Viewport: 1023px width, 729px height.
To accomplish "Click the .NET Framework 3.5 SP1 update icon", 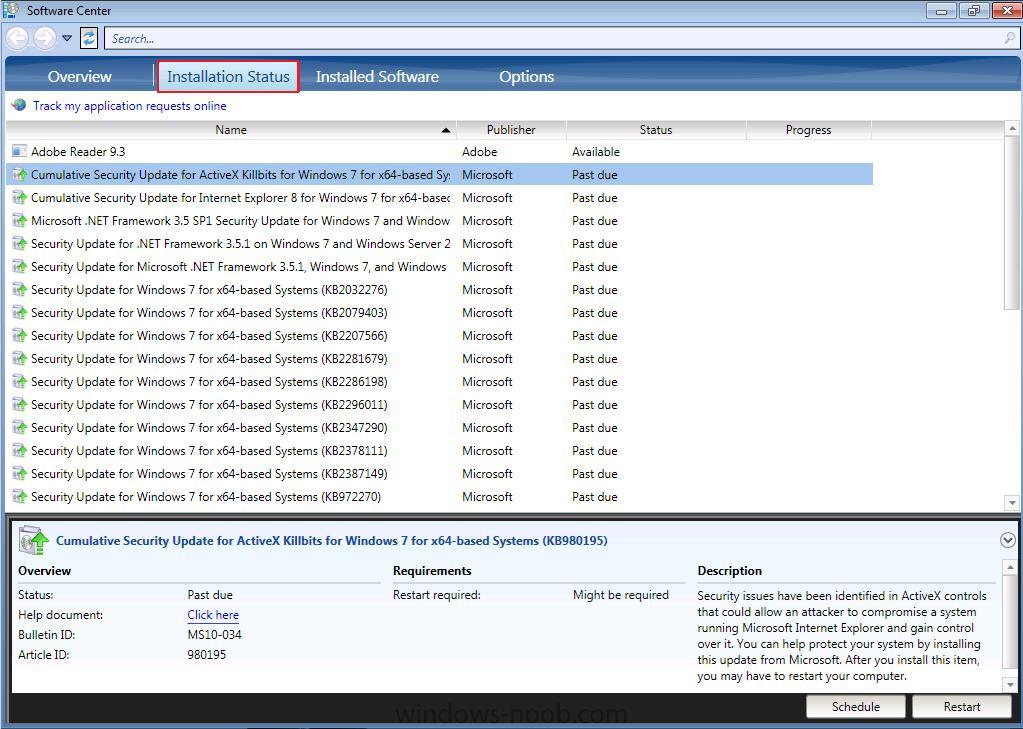I will pyautogui.click(x=20, y=221).
